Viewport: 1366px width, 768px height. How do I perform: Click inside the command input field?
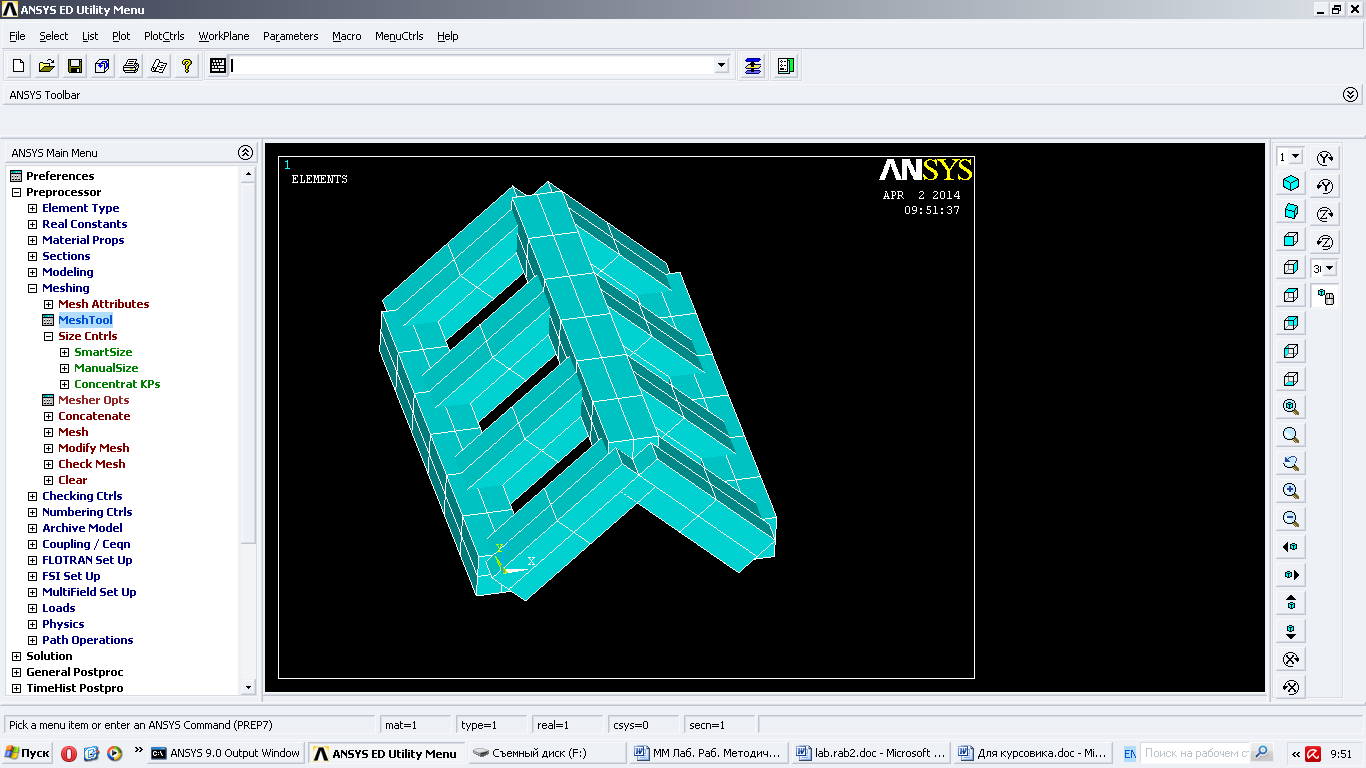[472, 66]
